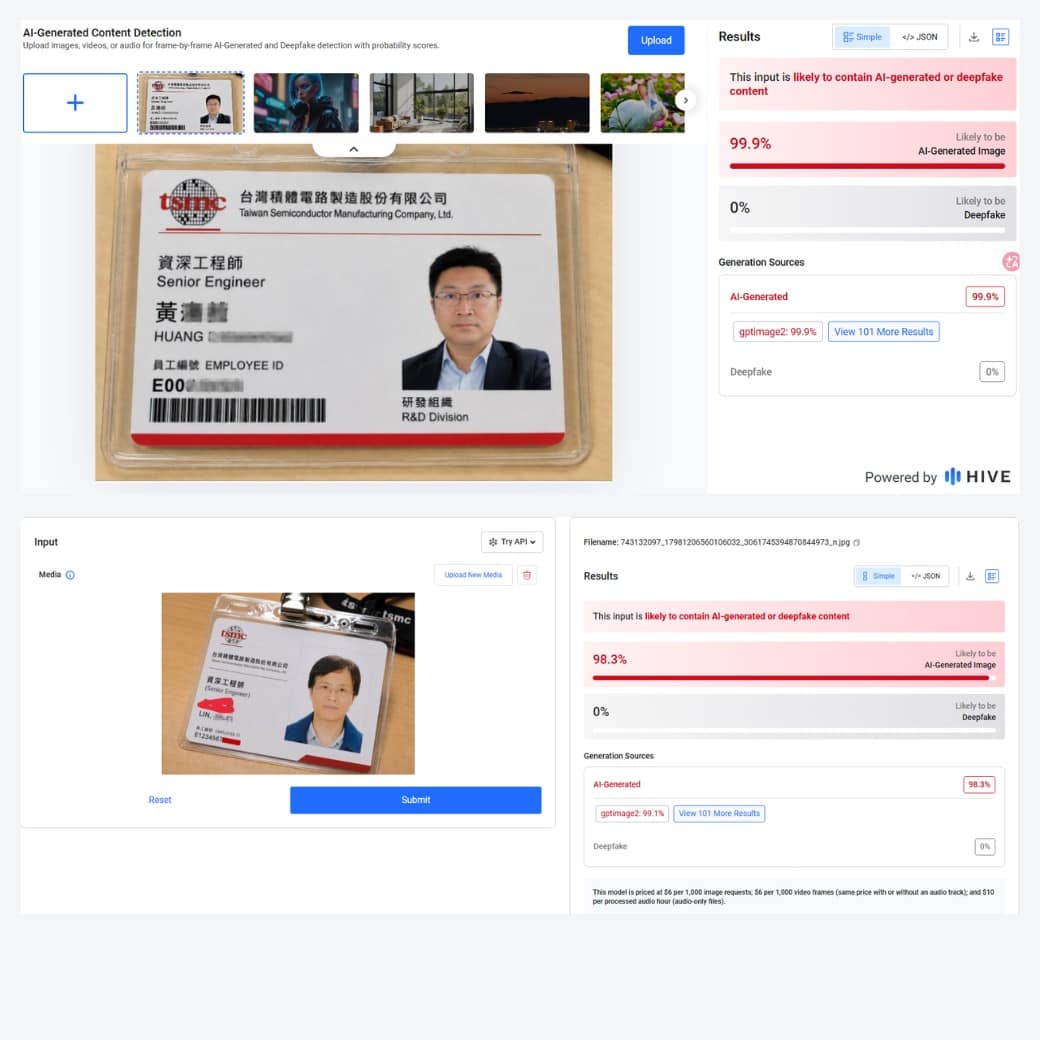Click the Reset link
The image size is (1040, 1040).
pyautogui.click(x=160, y=800)
